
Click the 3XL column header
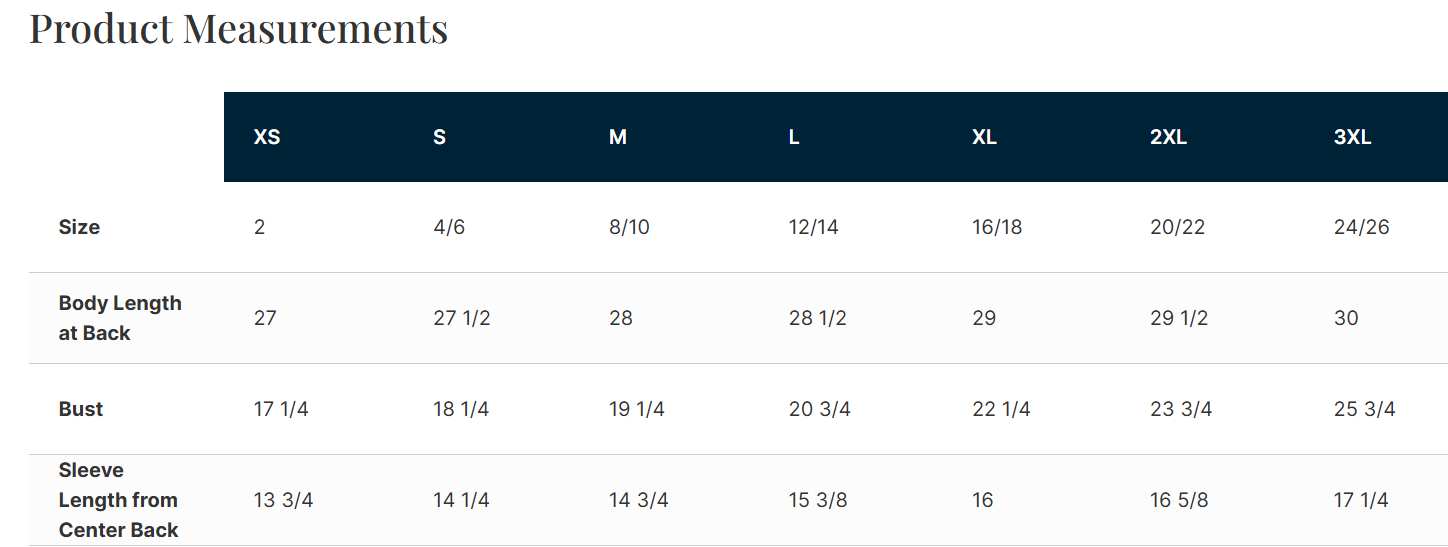(x=1352, y=137)
